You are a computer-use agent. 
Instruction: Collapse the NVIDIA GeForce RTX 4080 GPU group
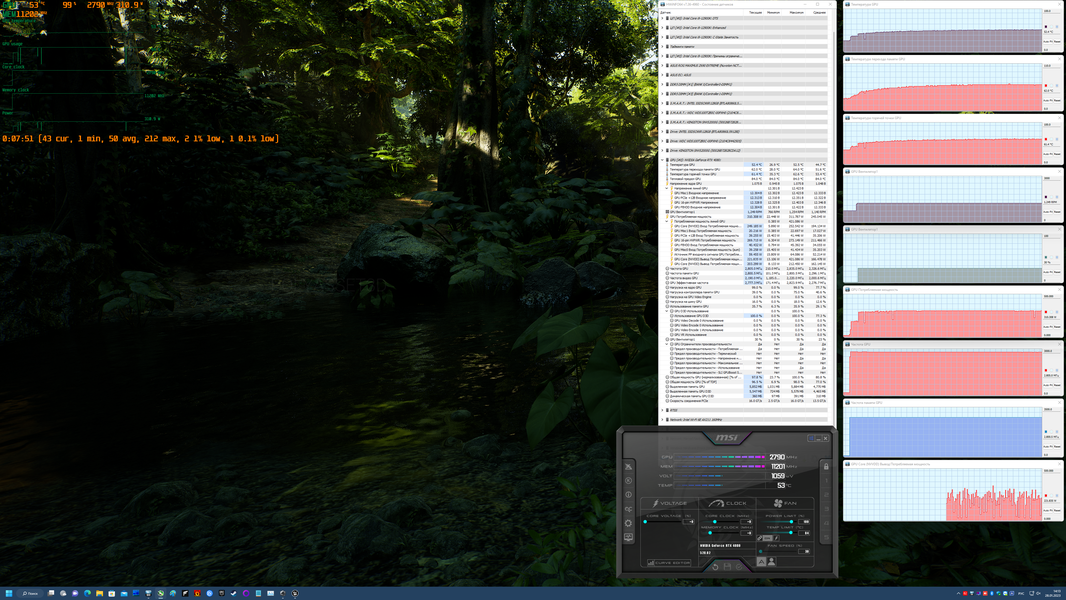click(x=663, y=160)
